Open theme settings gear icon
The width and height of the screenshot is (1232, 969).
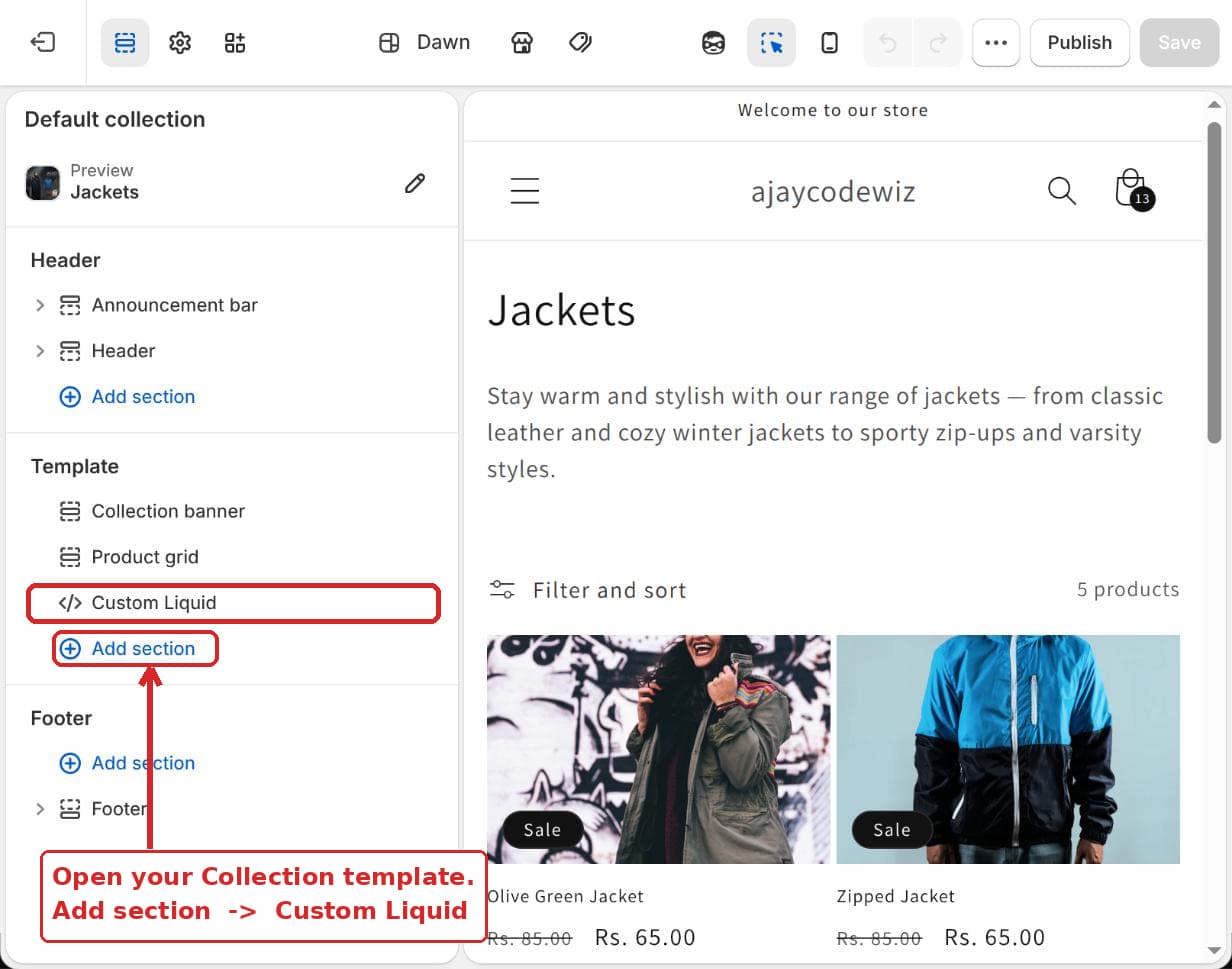(x=180, y=43)
